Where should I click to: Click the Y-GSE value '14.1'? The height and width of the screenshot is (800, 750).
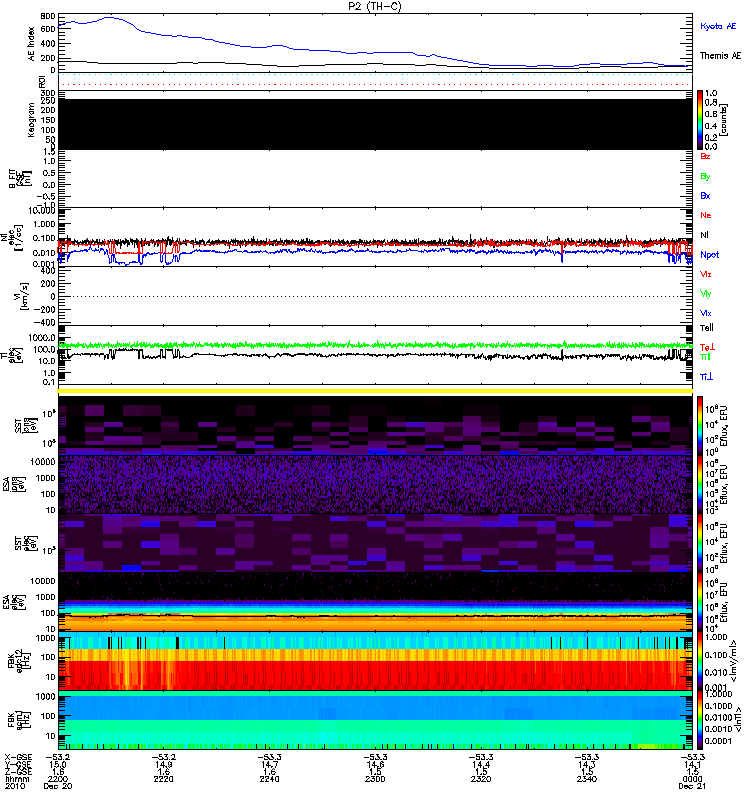692,764
